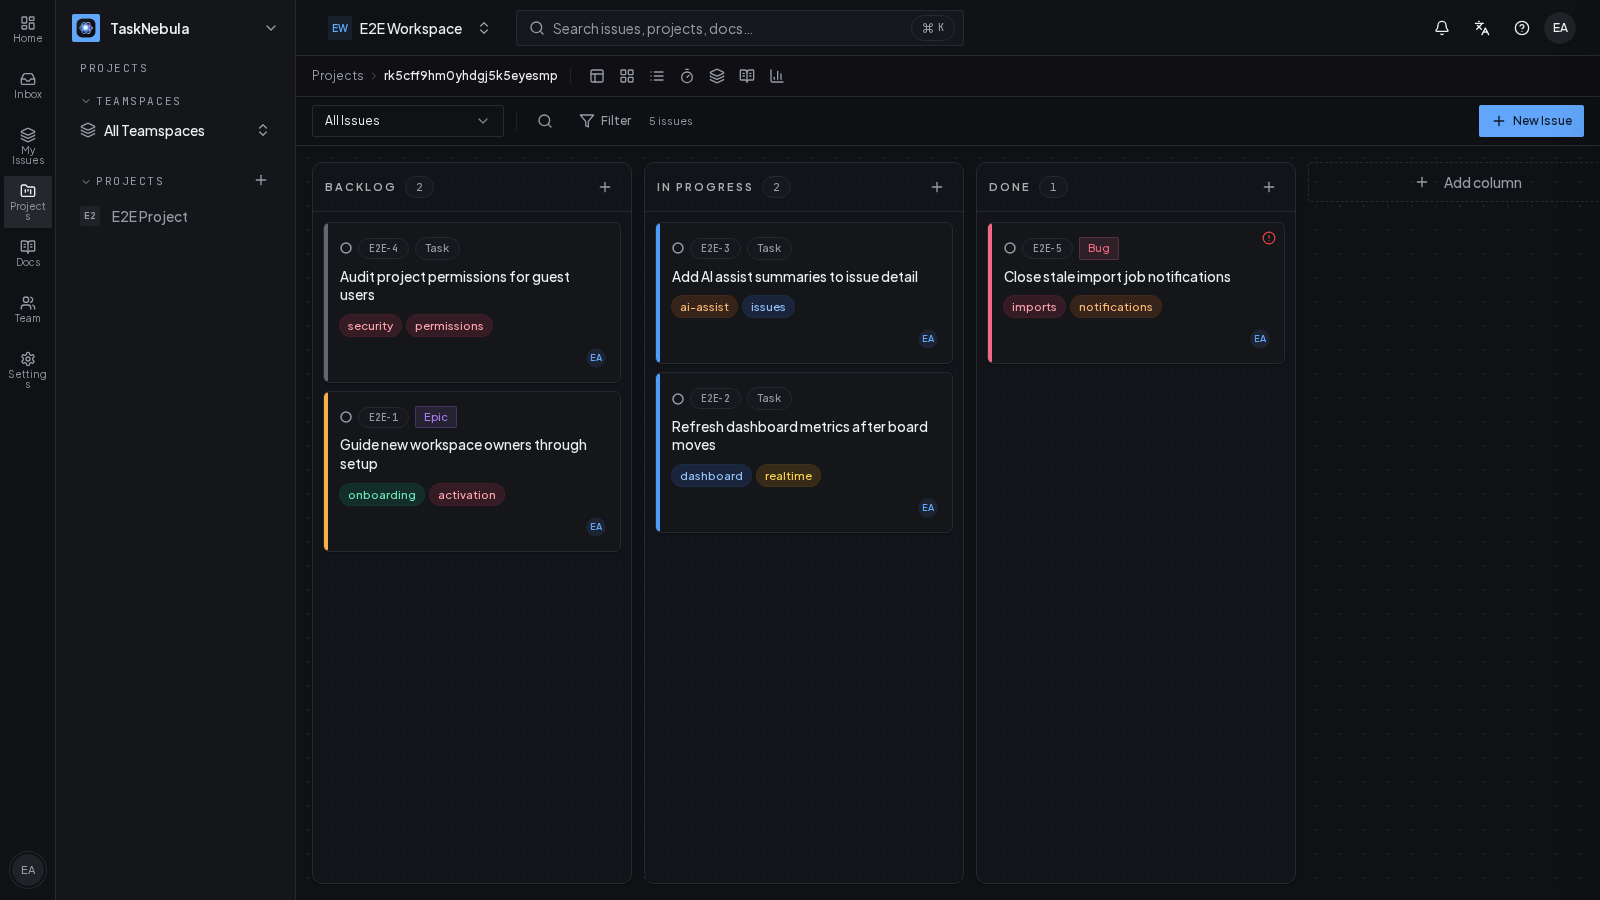
Task: Click the permissions label tag
Action: (449, 326)
